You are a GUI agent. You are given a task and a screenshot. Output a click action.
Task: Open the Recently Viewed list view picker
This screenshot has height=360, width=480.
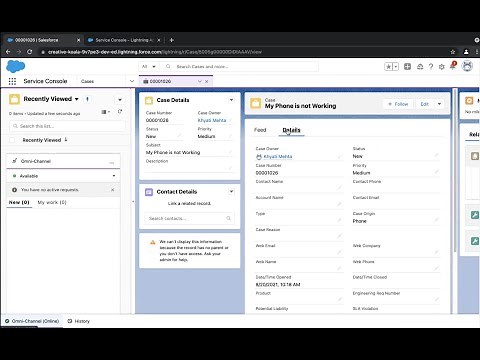[77, 99]
